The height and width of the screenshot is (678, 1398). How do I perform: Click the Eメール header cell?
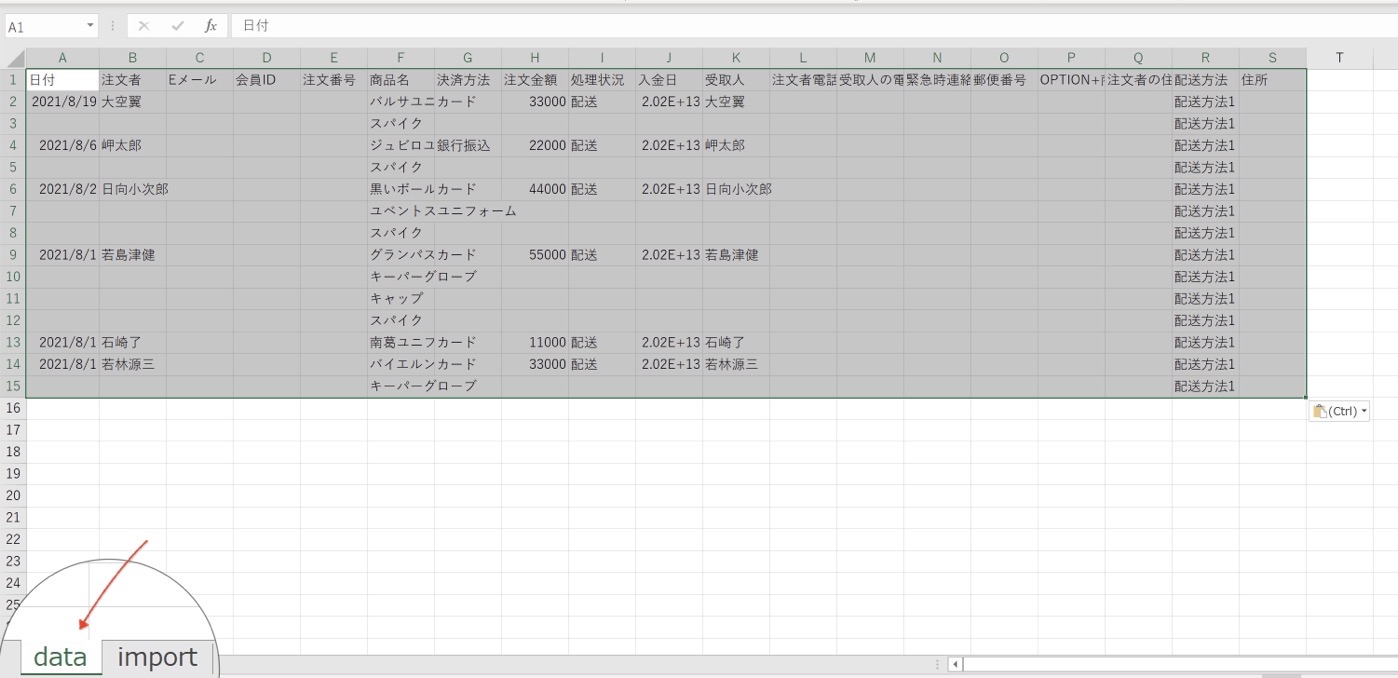(x=200, y=80)
